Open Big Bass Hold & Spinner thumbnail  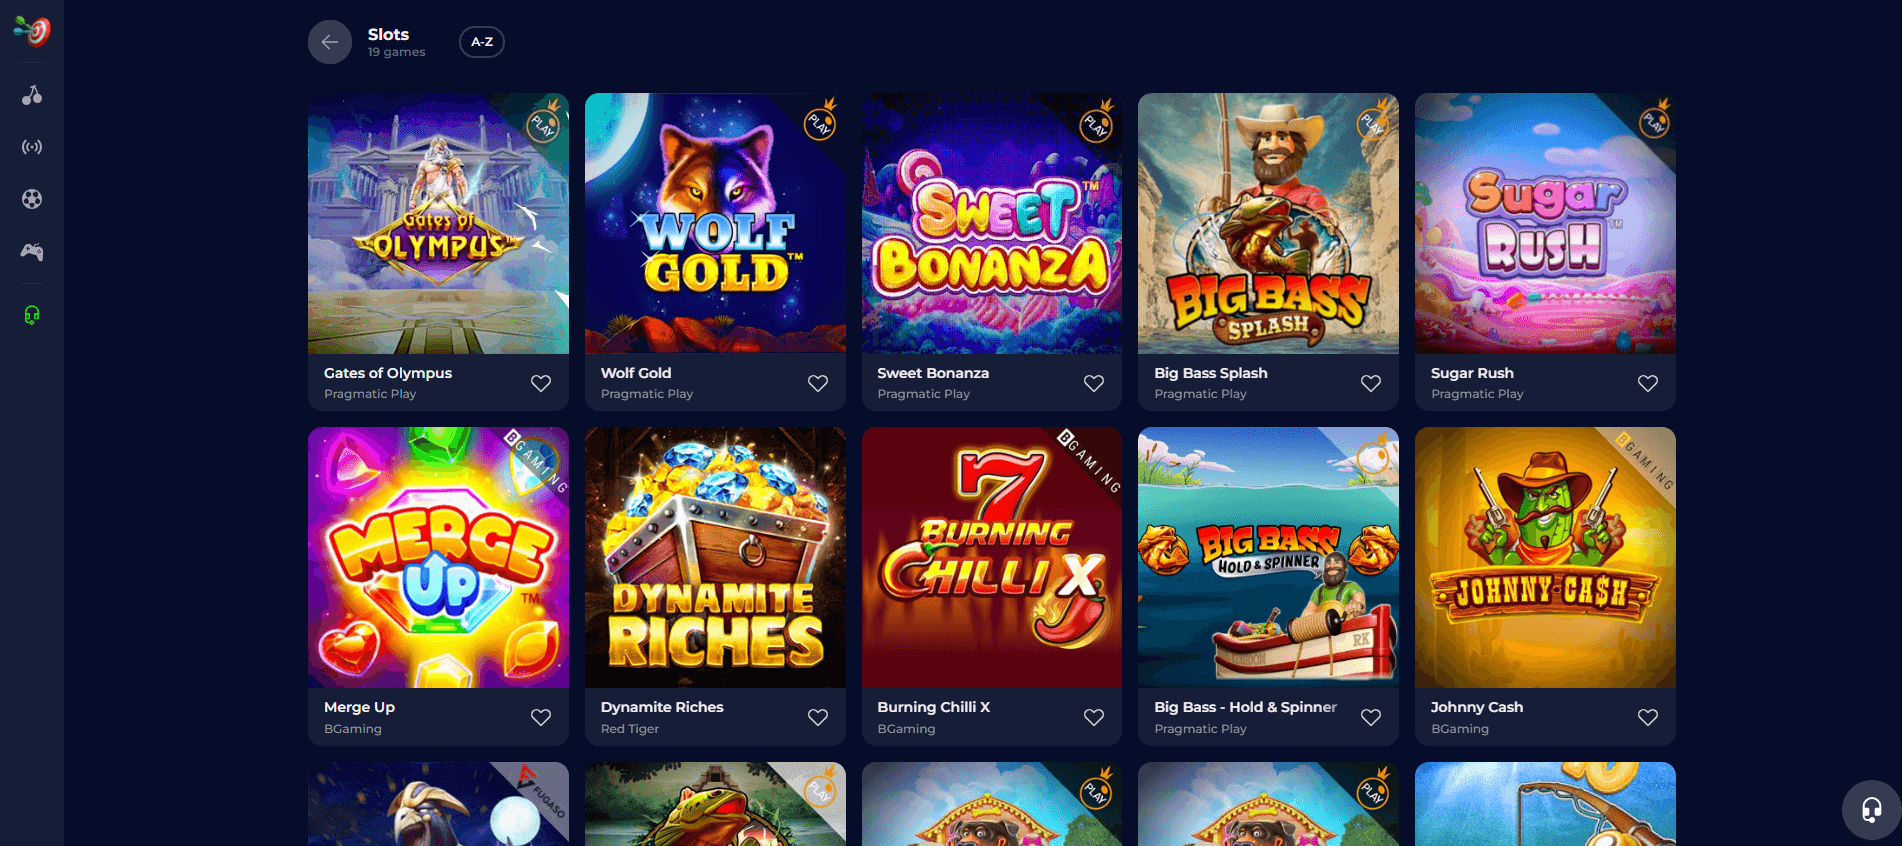1268,557
